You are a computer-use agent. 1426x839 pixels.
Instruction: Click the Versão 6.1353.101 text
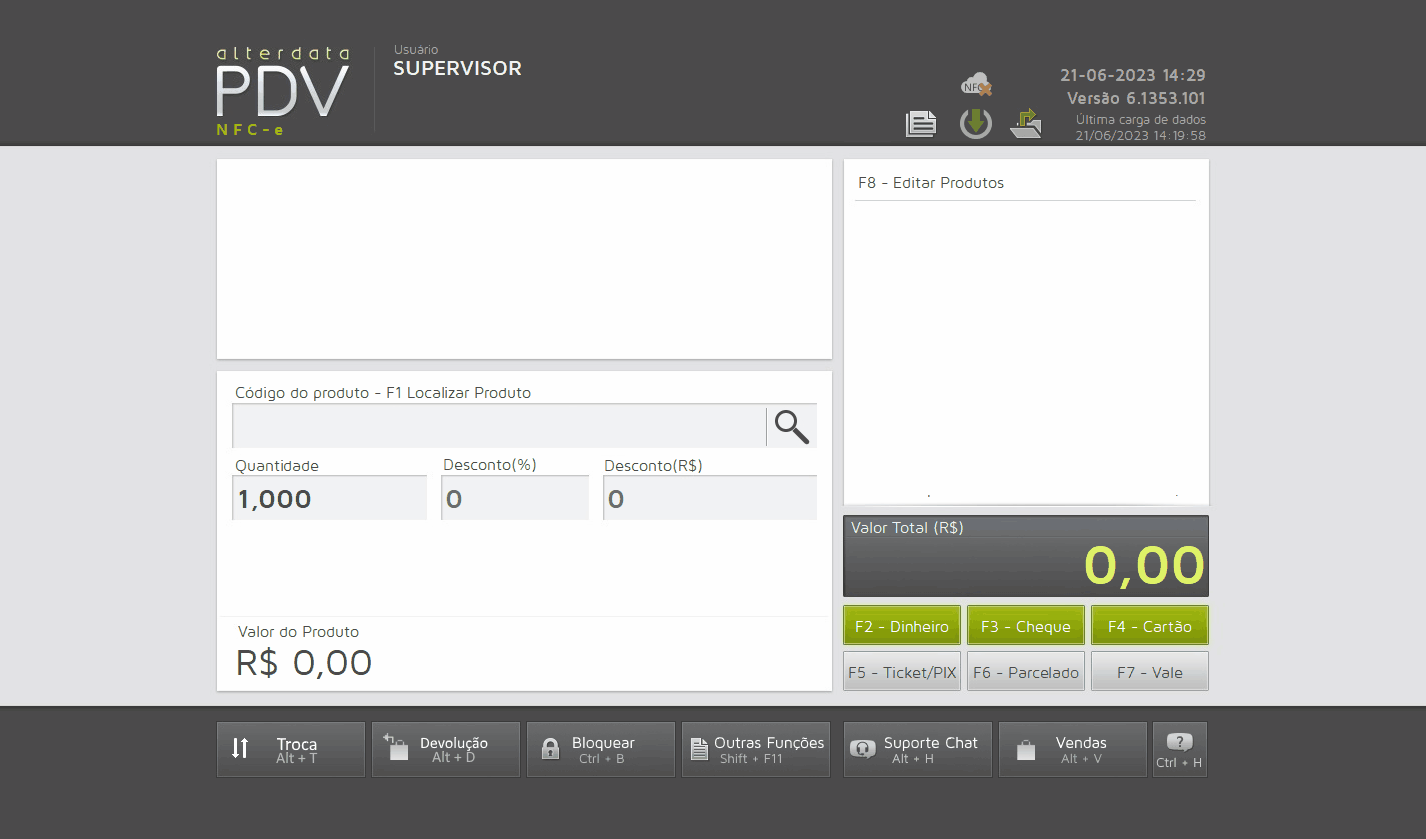(1136, 99)
